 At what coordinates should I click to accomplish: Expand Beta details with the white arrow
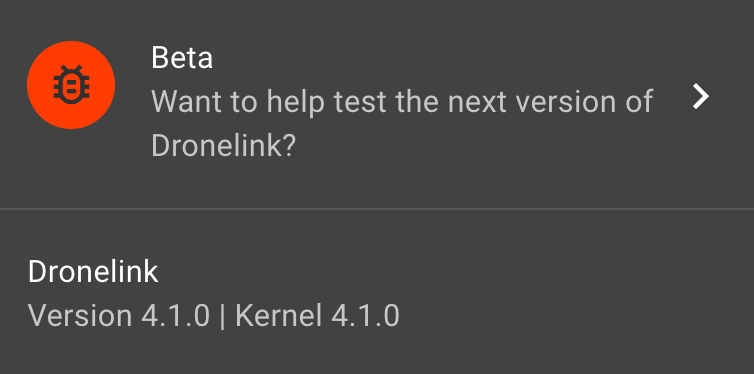700,96
